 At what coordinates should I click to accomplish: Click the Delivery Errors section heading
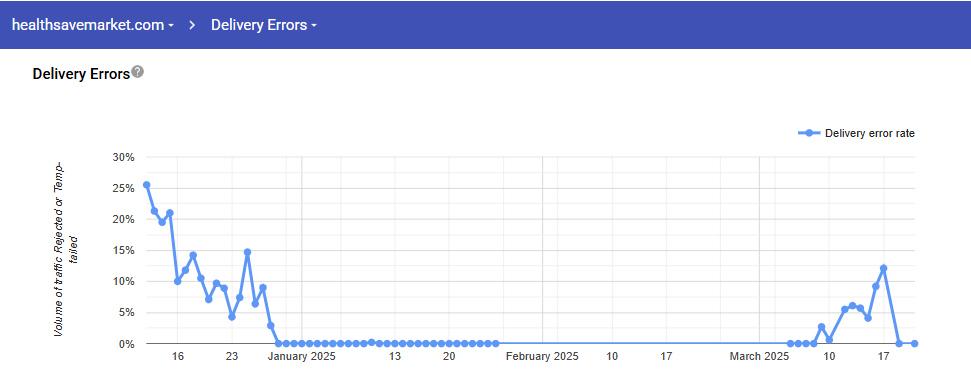[x=81, y=74]
